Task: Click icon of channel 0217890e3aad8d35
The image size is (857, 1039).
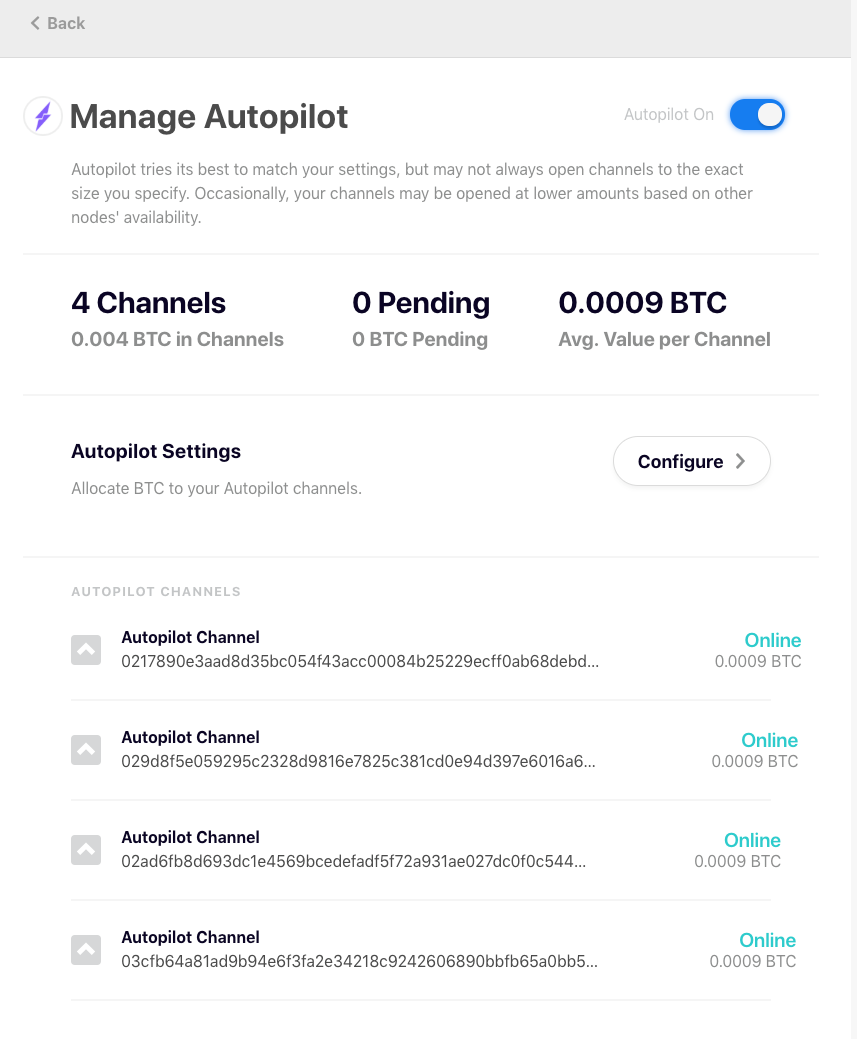Action: 86,650
